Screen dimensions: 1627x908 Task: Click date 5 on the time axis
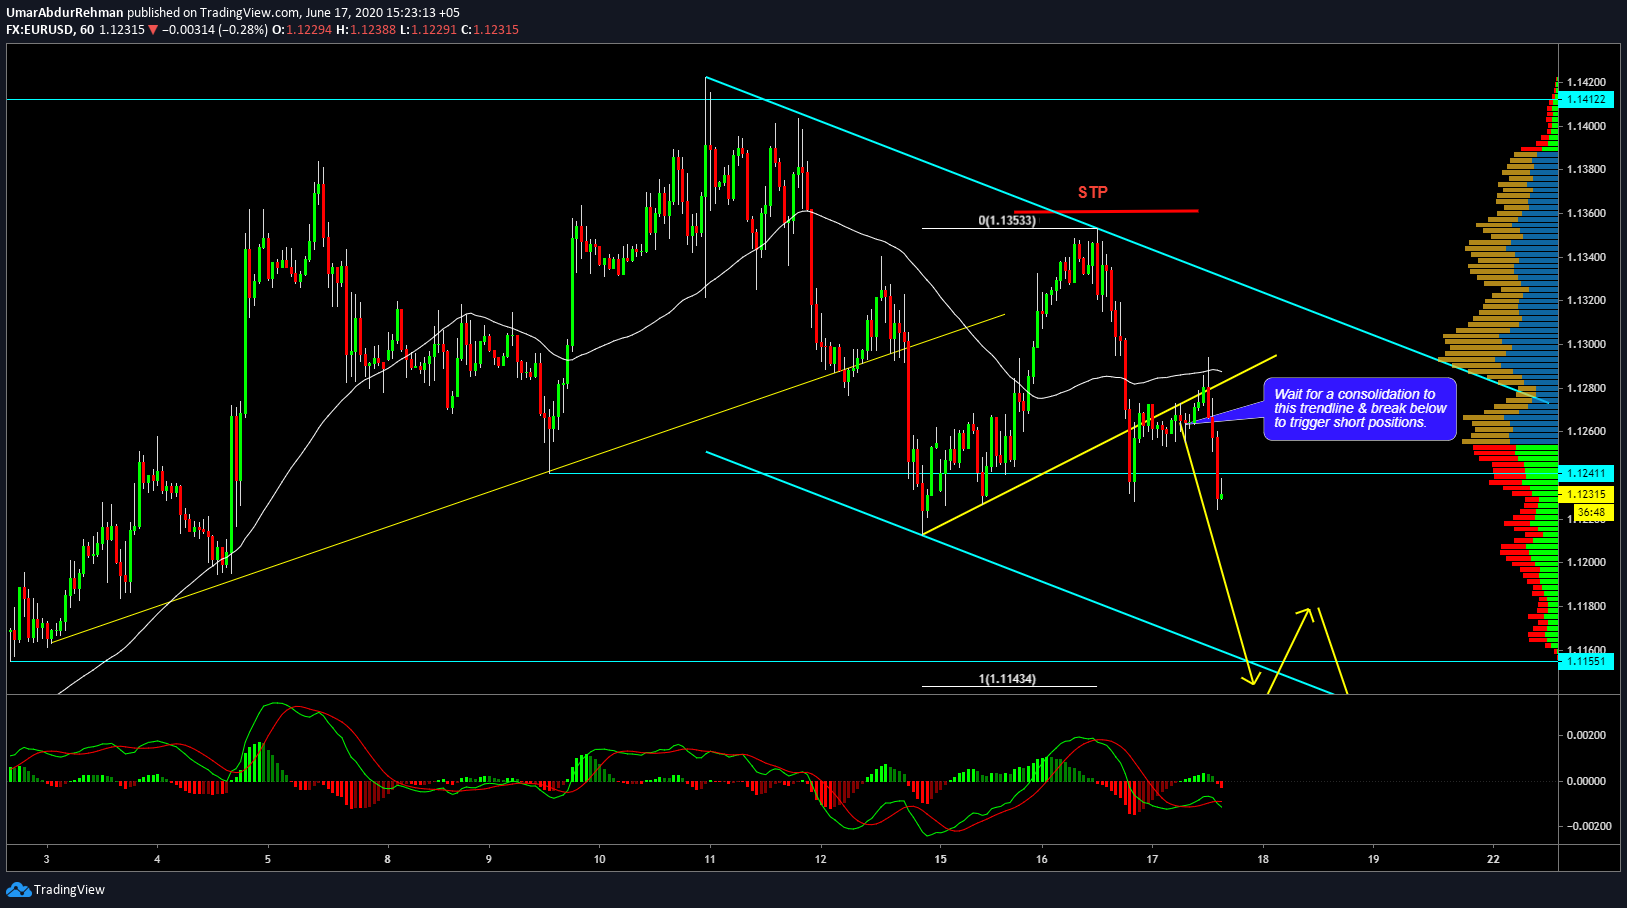pos(268,859)
